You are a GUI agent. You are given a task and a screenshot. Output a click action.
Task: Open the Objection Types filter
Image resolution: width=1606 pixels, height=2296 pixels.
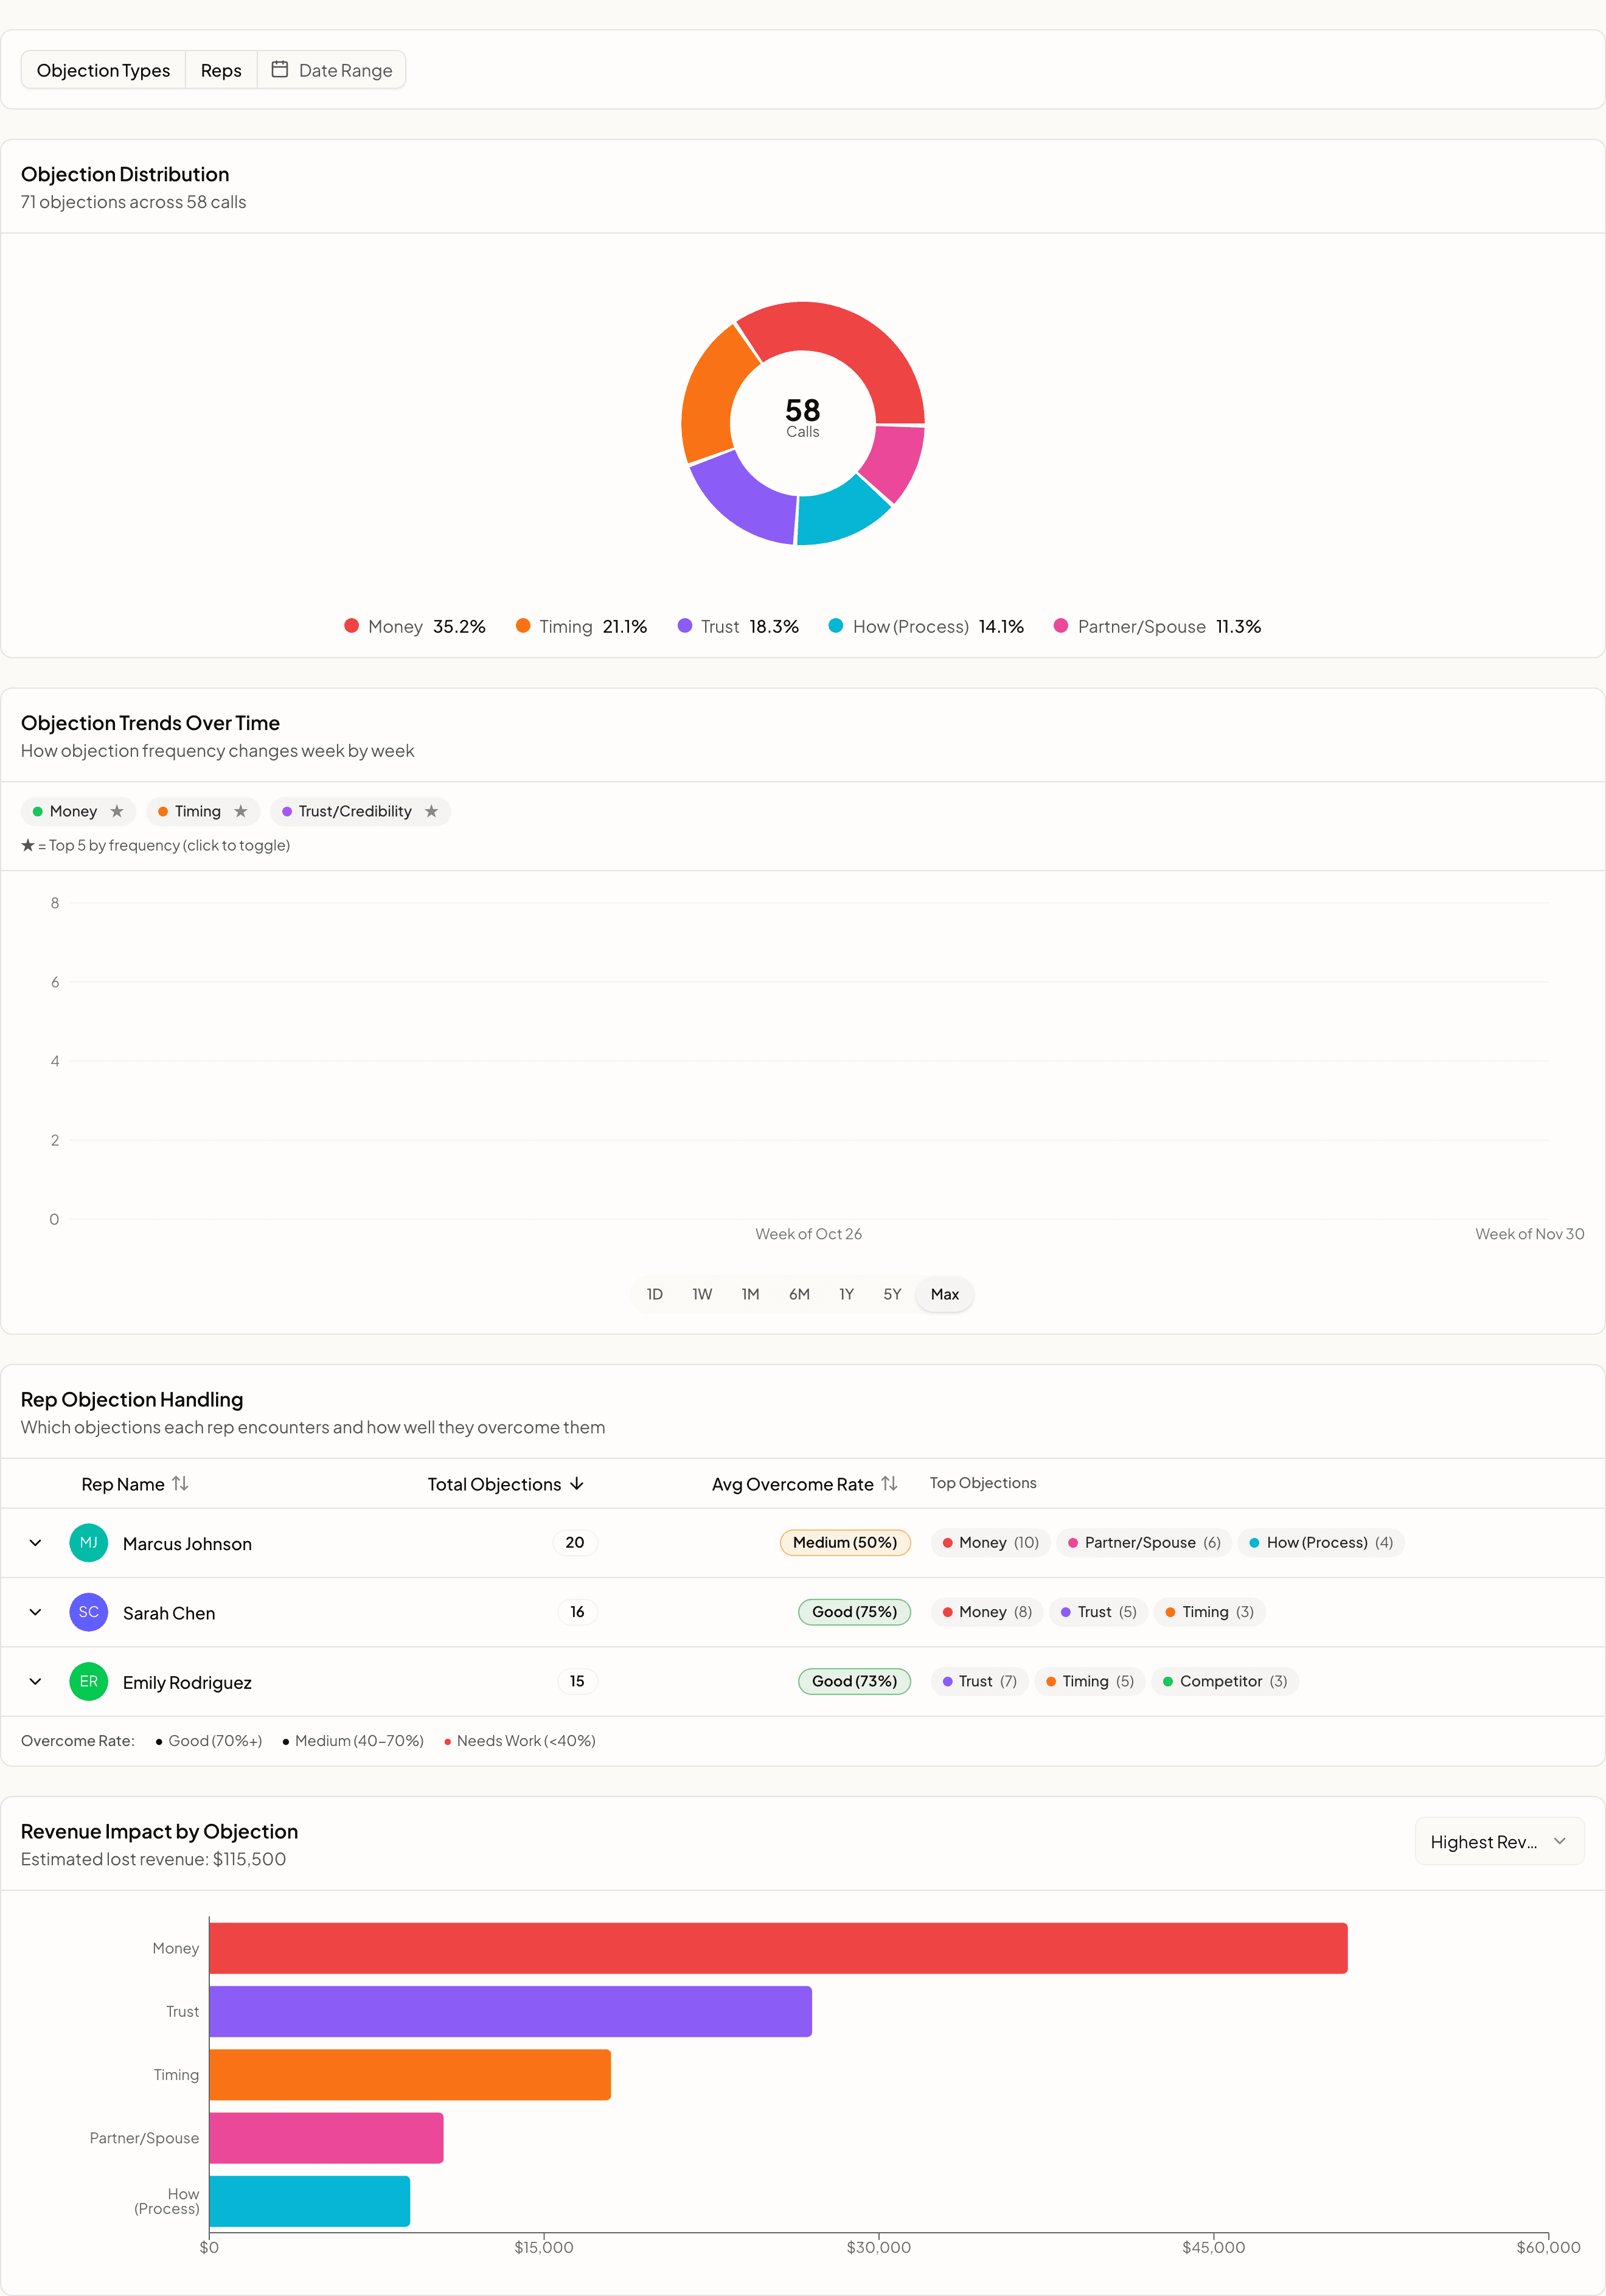(x=103, y=70)
